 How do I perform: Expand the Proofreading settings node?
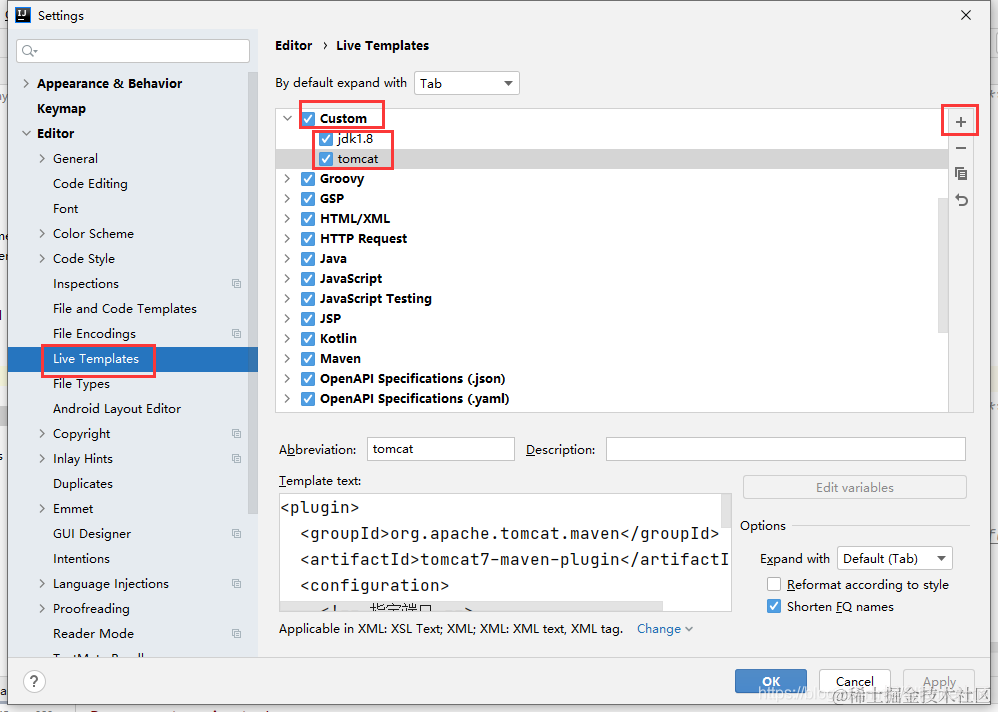(x=42, y=608)
